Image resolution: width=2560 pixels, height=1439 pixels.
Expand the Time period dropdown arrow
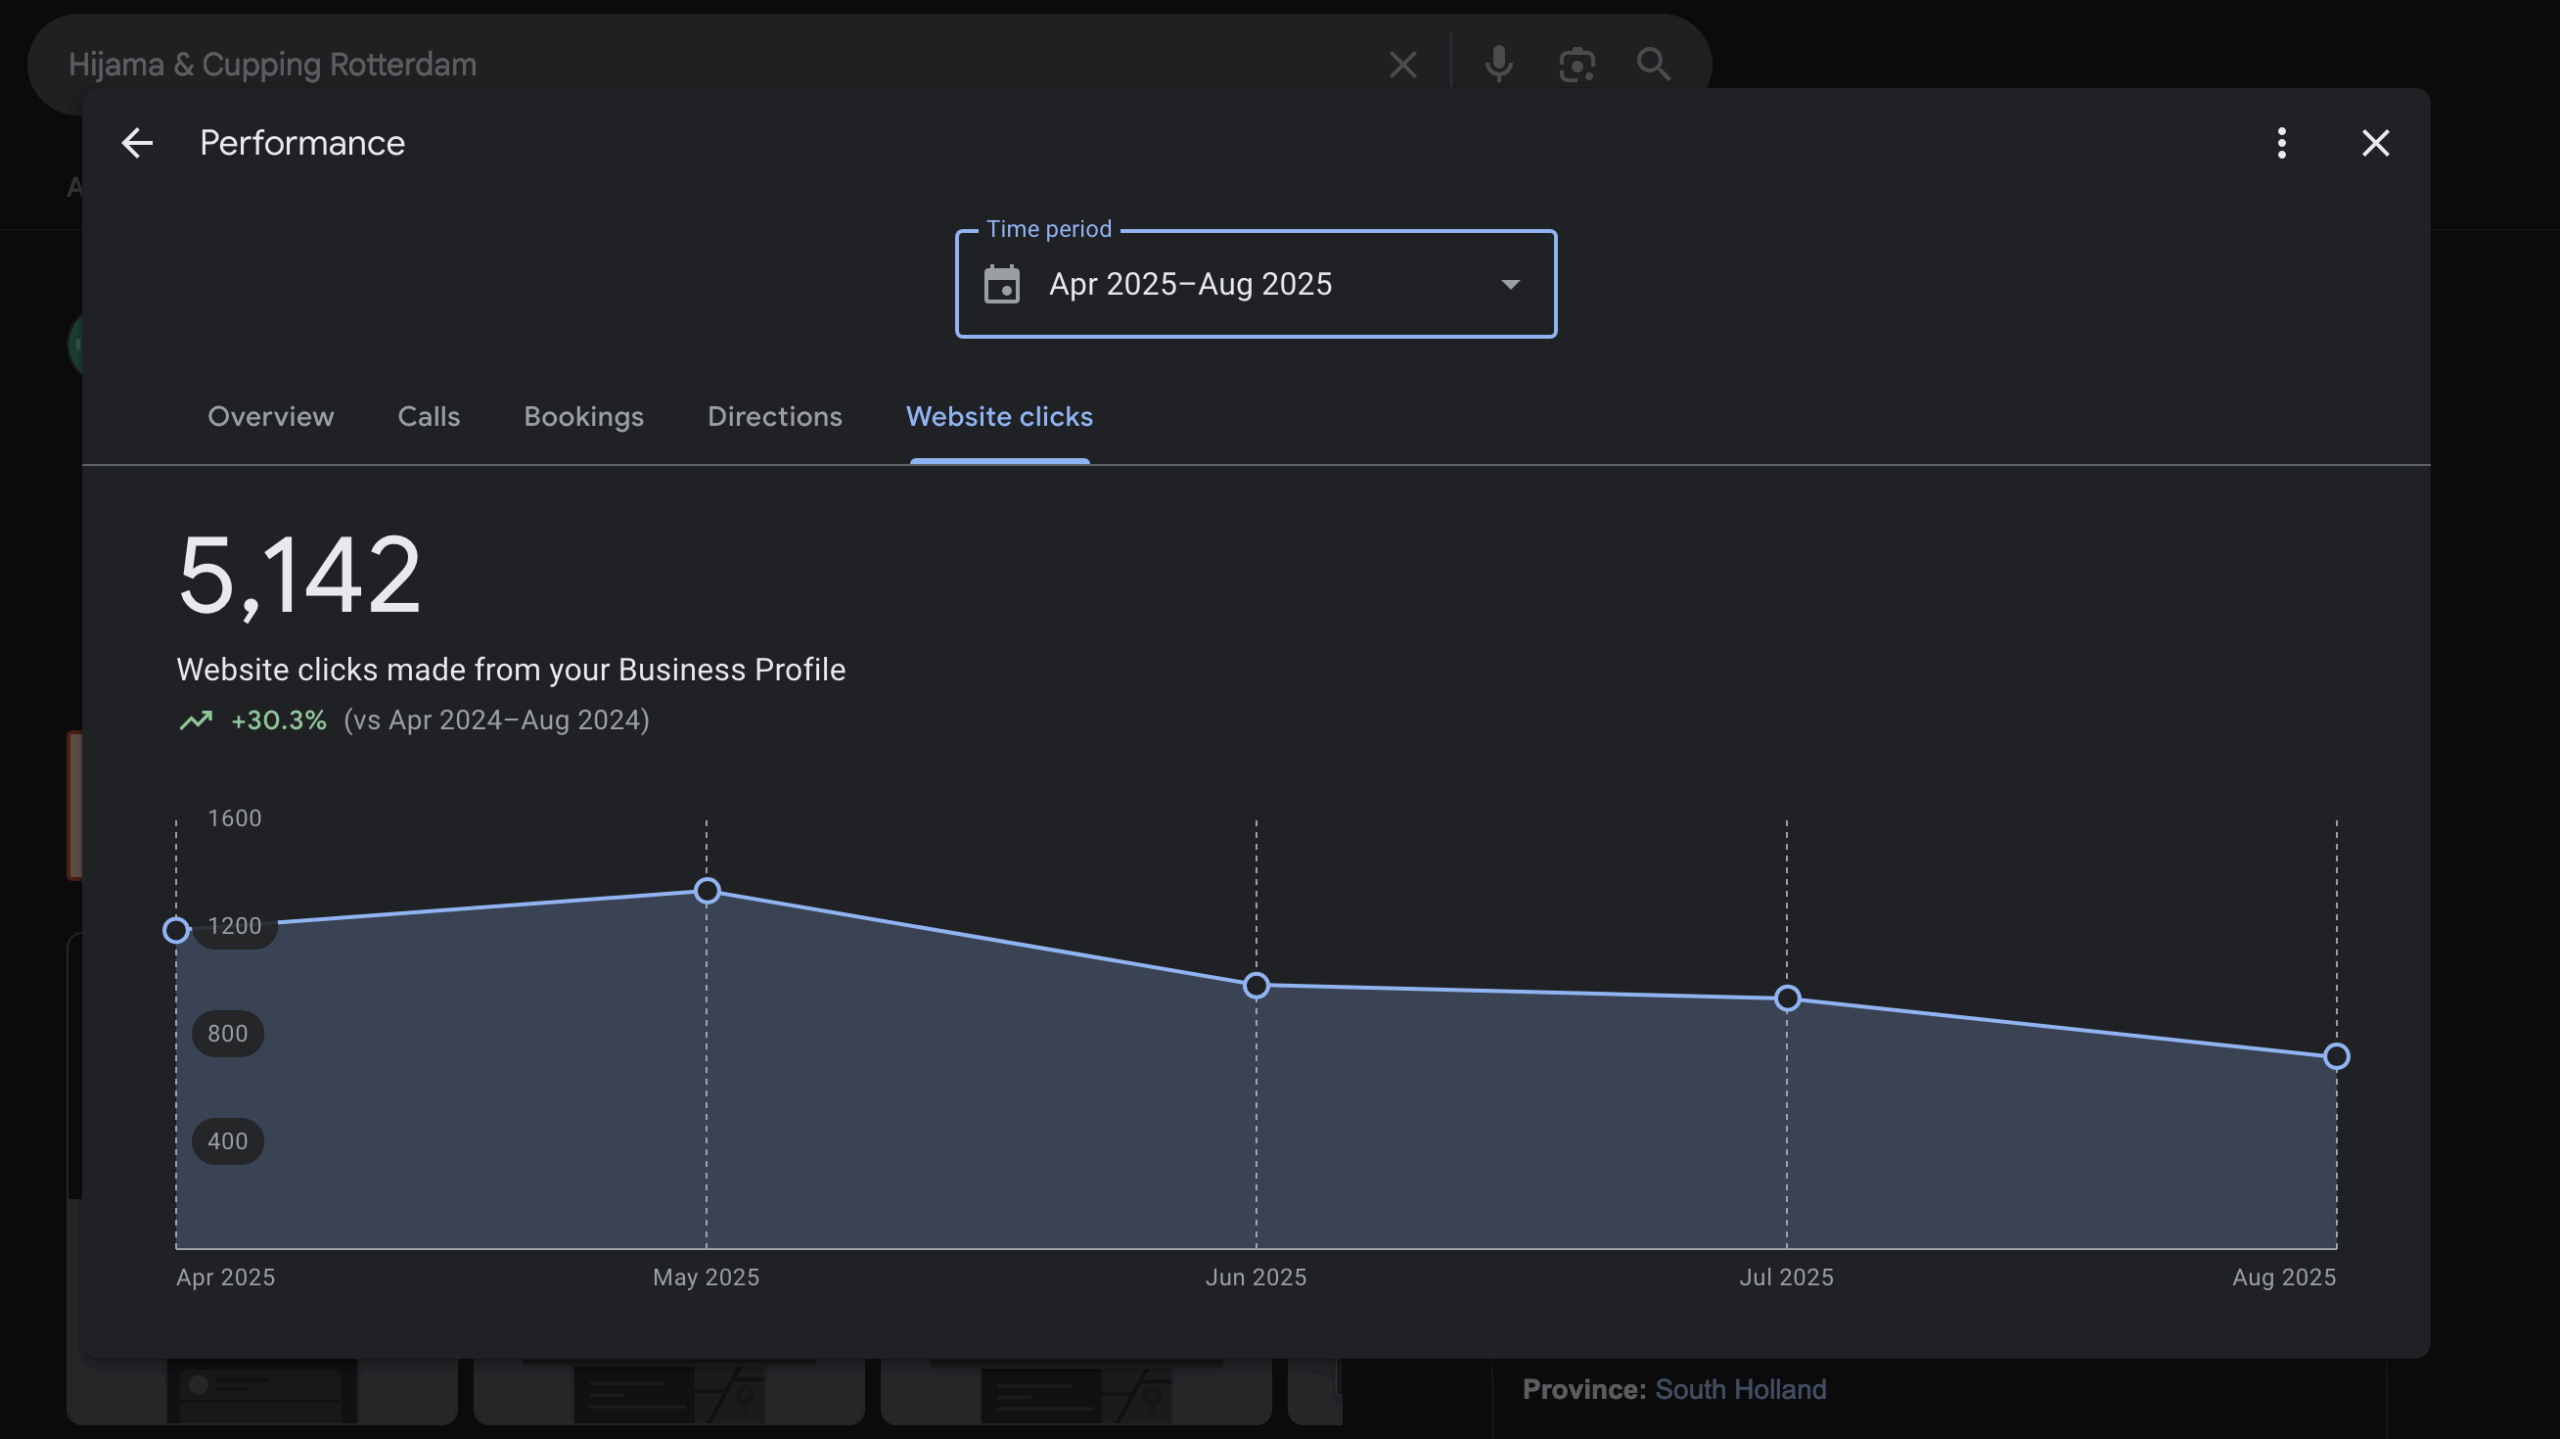click(x=1510, y=285)
